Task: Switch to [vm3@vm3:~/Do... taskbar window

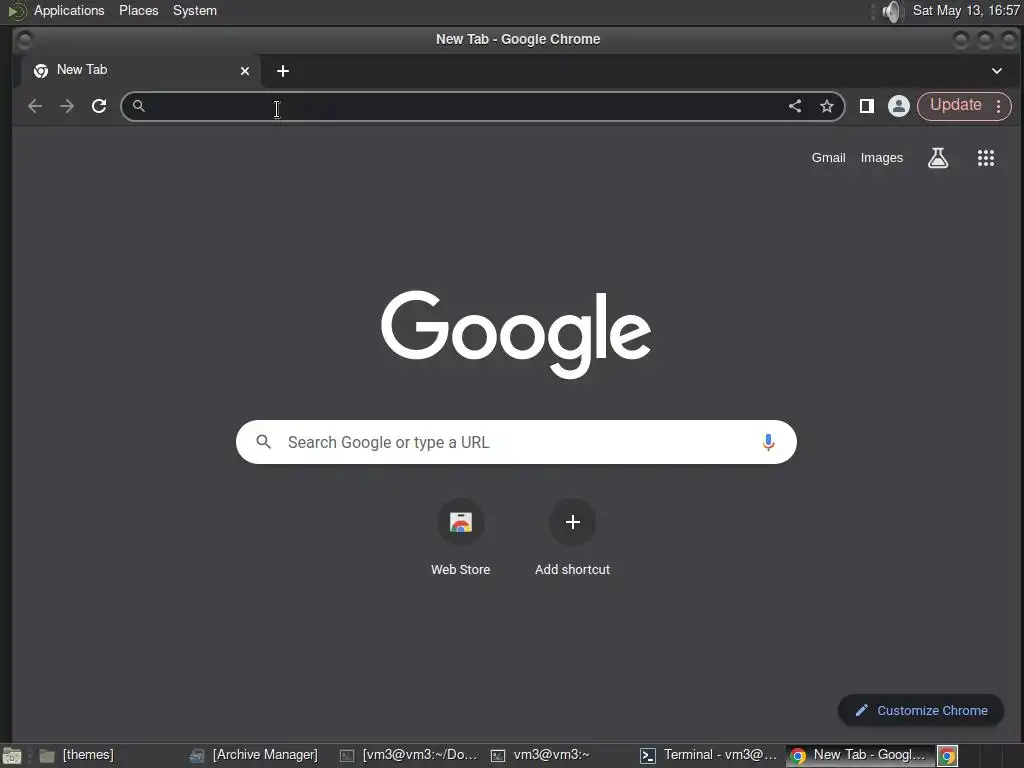Action: [x=410, y=755]
